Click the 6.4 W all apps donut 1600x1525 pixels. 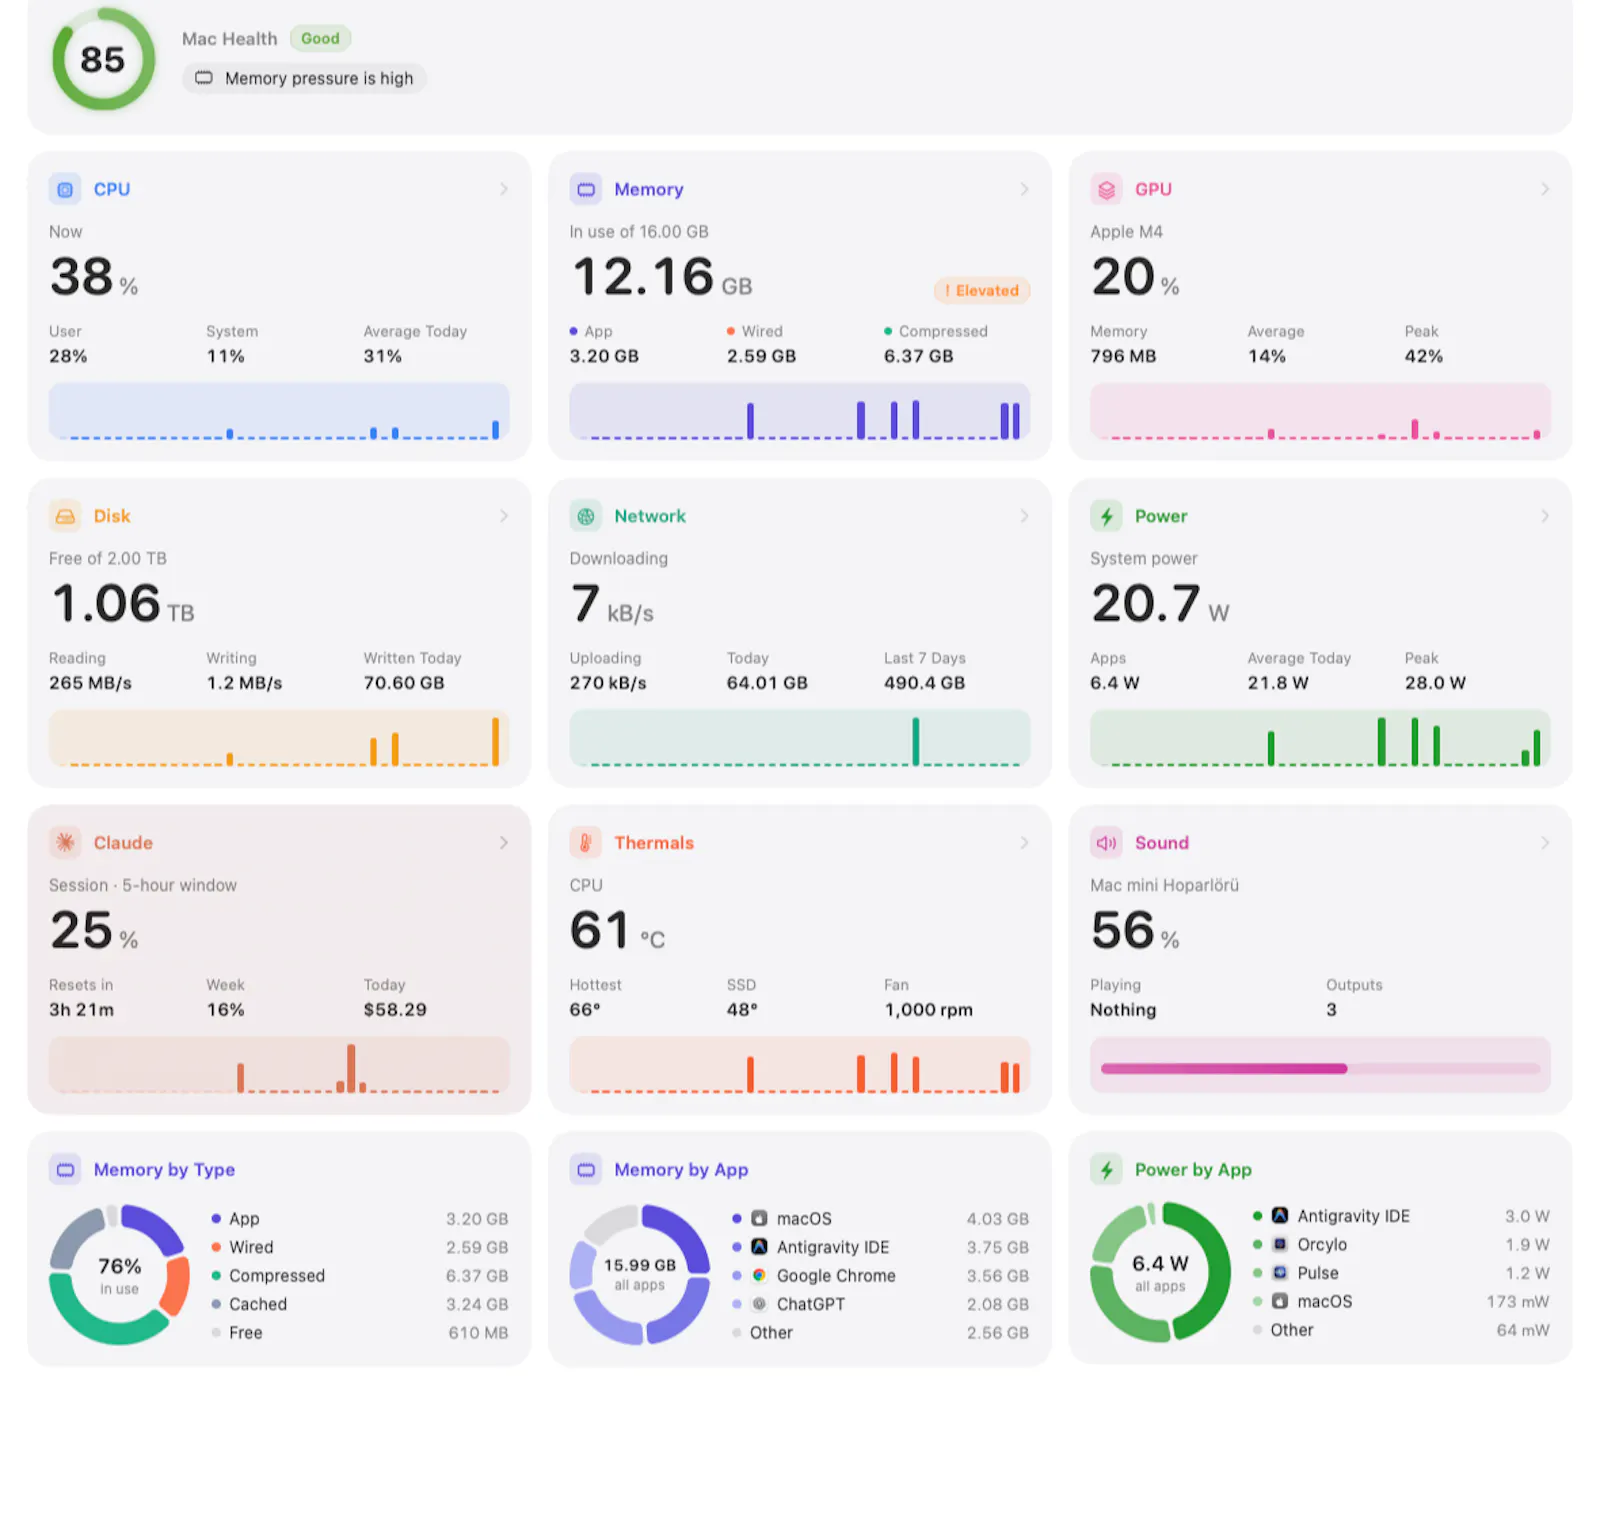1160,1272
